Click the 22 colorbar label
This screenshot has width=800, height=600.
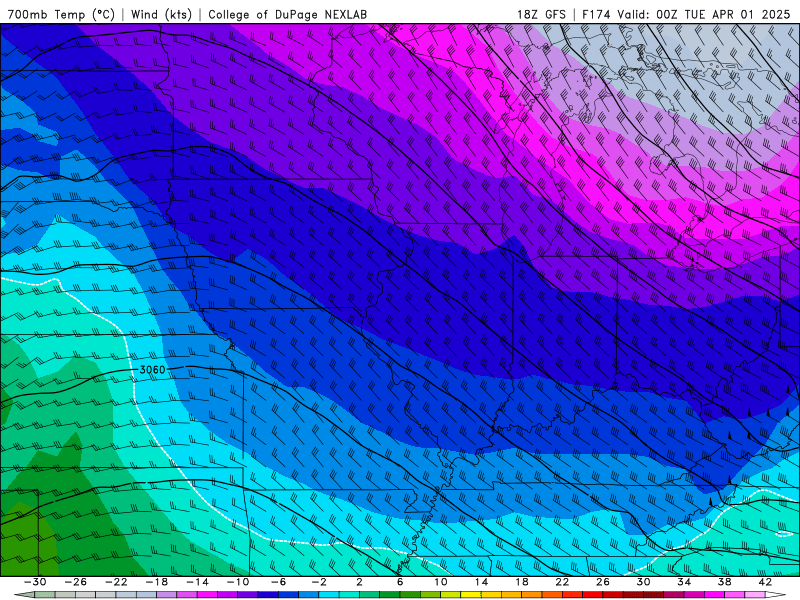(562, 582)
